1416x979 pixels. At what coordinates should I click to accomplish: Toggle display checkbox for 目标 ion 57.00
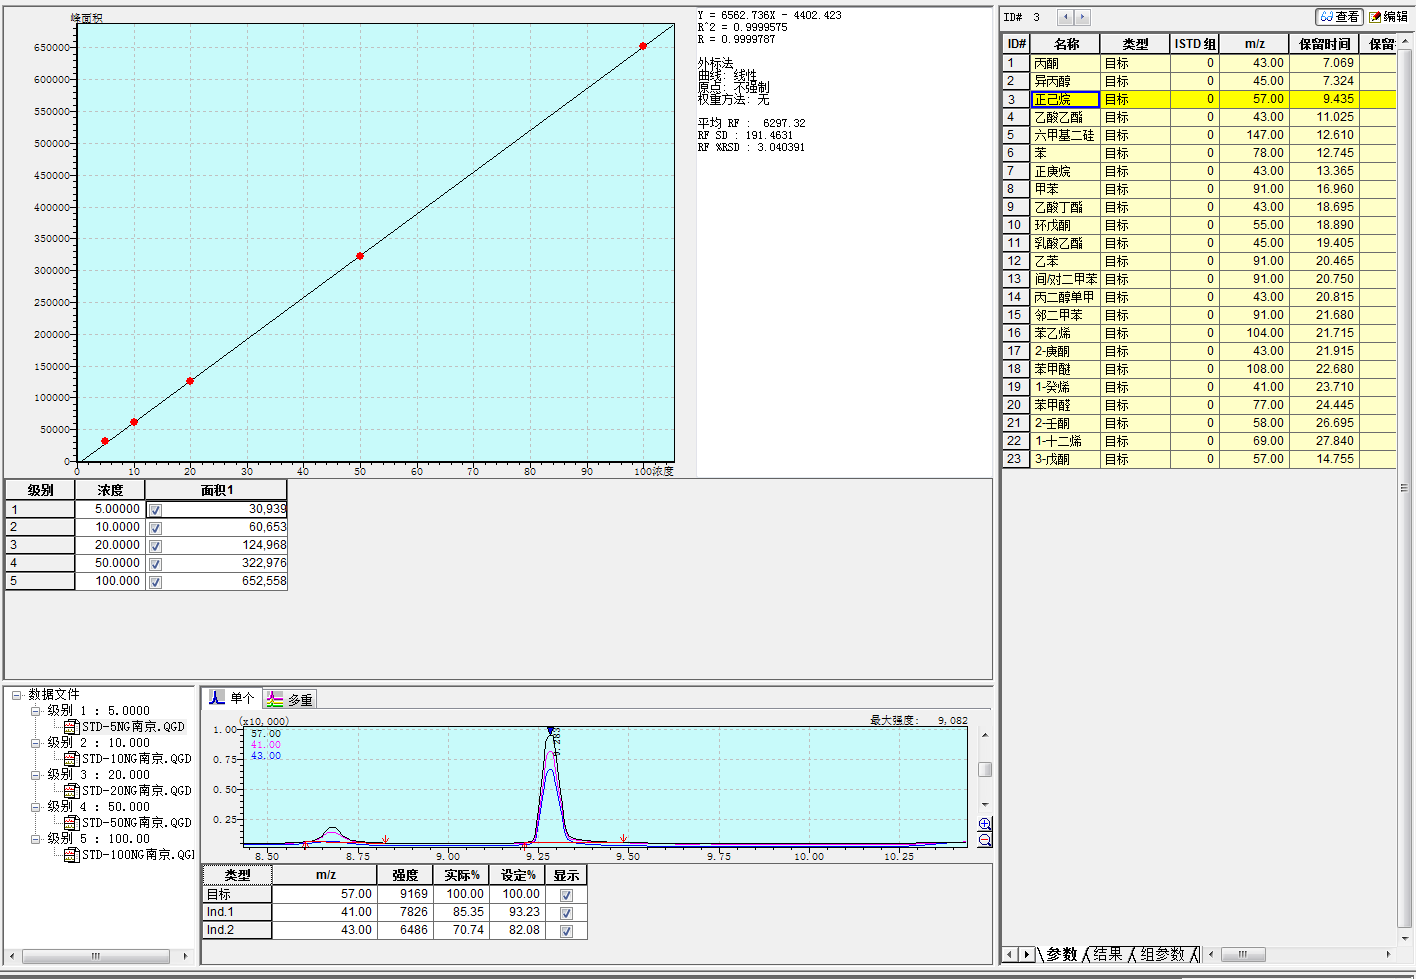pyautogui.click(x=566, y=895)
